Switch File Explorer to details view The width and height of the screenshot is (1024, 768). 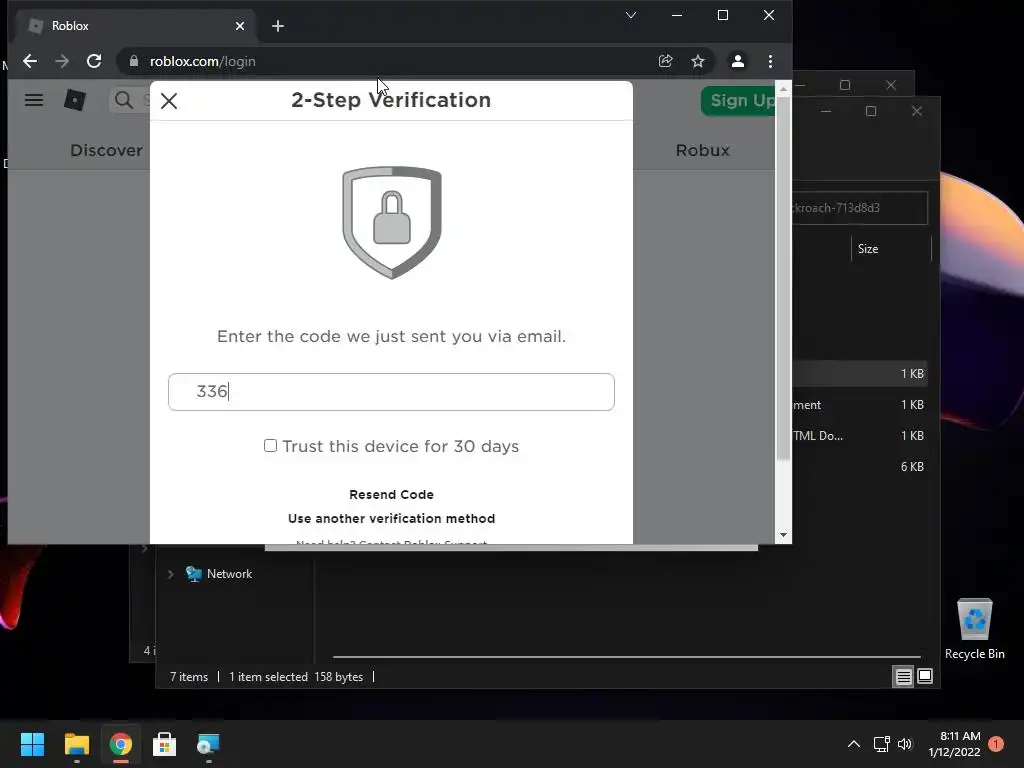903,677
